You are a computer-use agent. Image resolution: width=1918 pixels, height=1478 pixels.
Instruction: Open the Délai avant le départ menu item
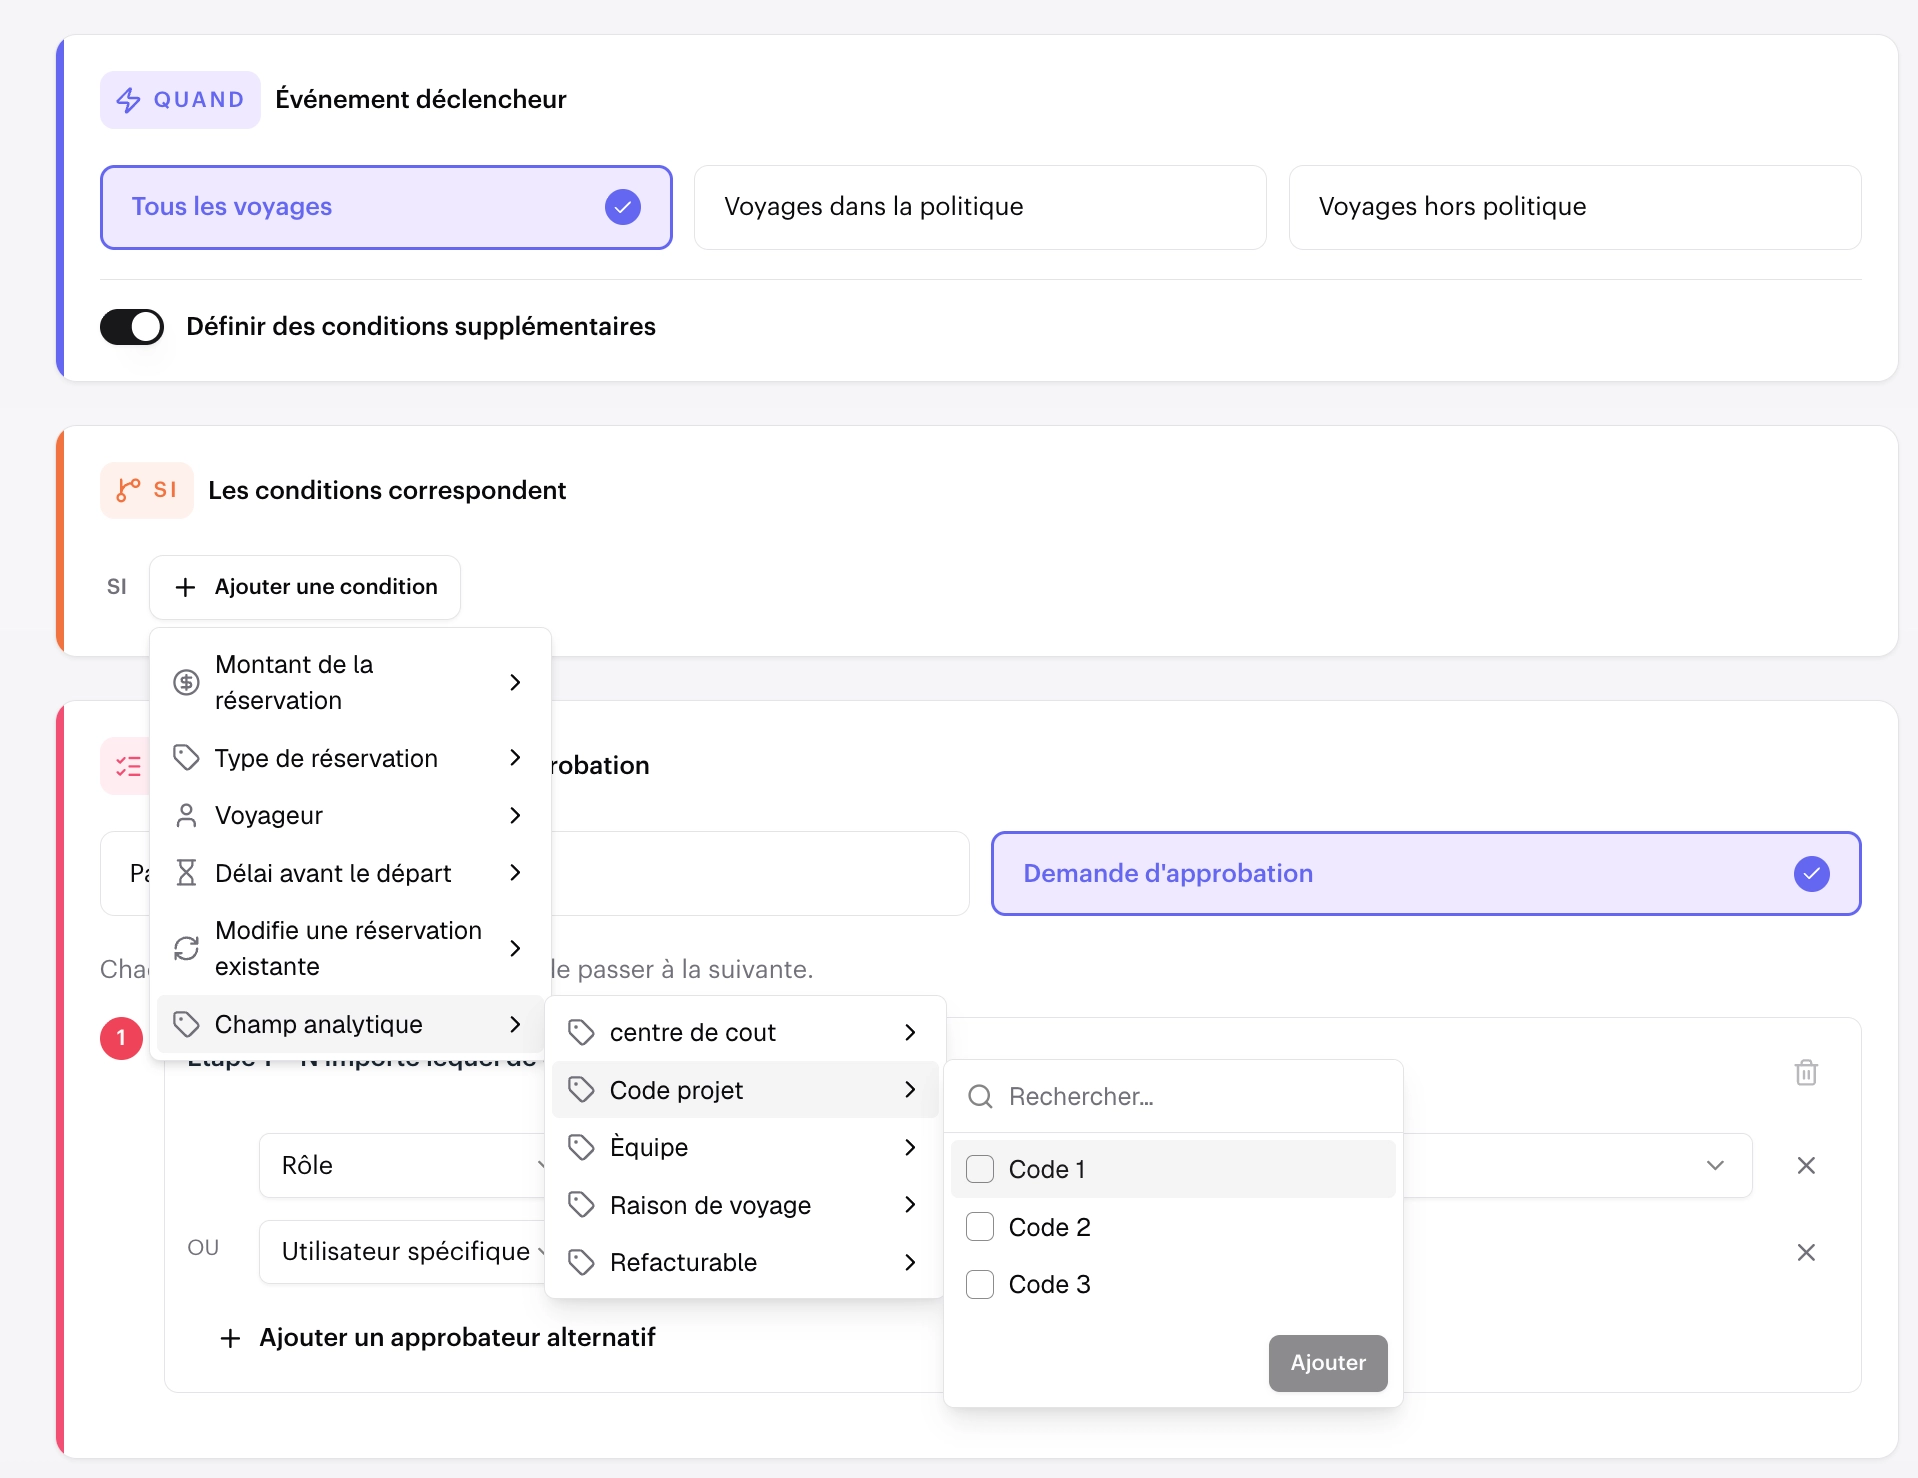tap(350, 873)
